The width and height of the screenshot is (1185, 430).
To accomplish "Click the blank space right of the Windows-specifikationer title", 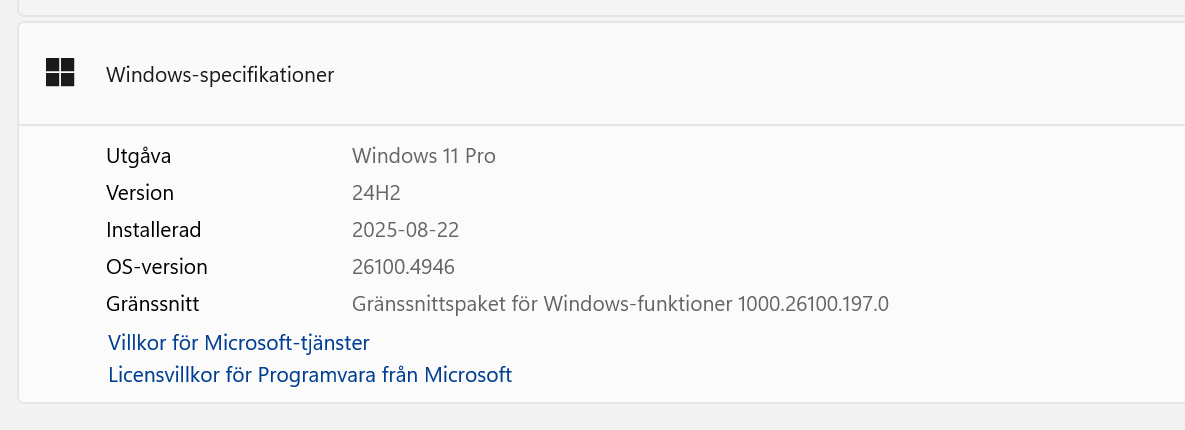I will pos(756,75).
